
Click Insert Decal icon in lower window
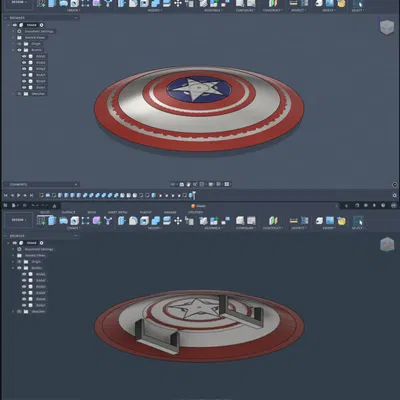pyautogui.click(x=330, y=221)
